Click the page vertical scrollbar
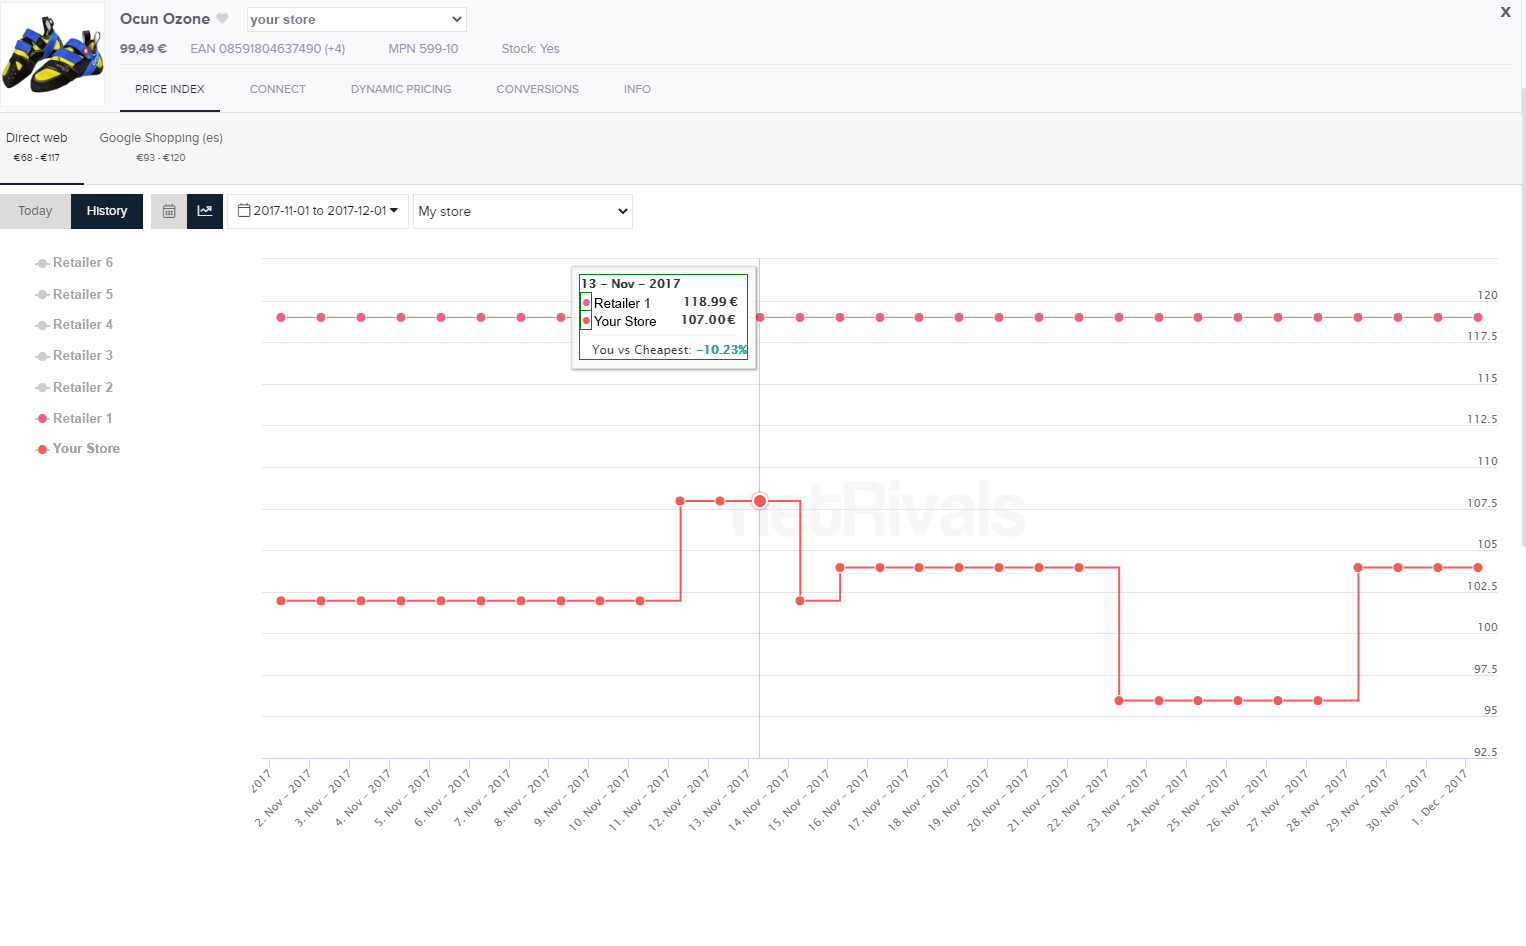The image size is (1526, 946). point(1522,315)
